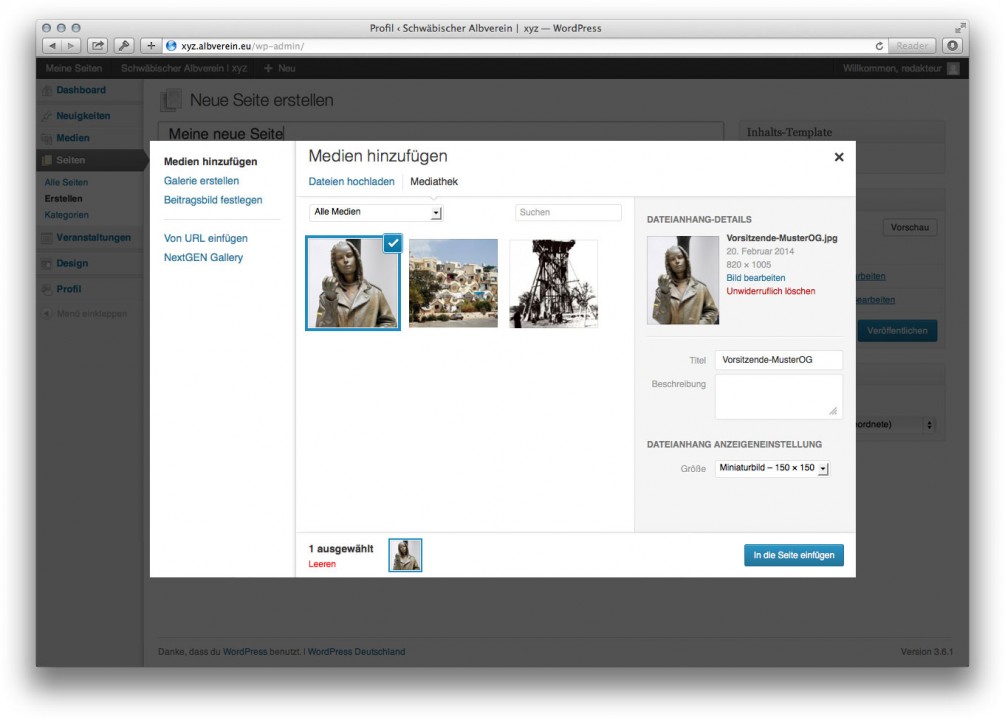Screen dimensions: 1005x719
Task: Click the Design icon in the sidebar
Action: pos(47,263)
